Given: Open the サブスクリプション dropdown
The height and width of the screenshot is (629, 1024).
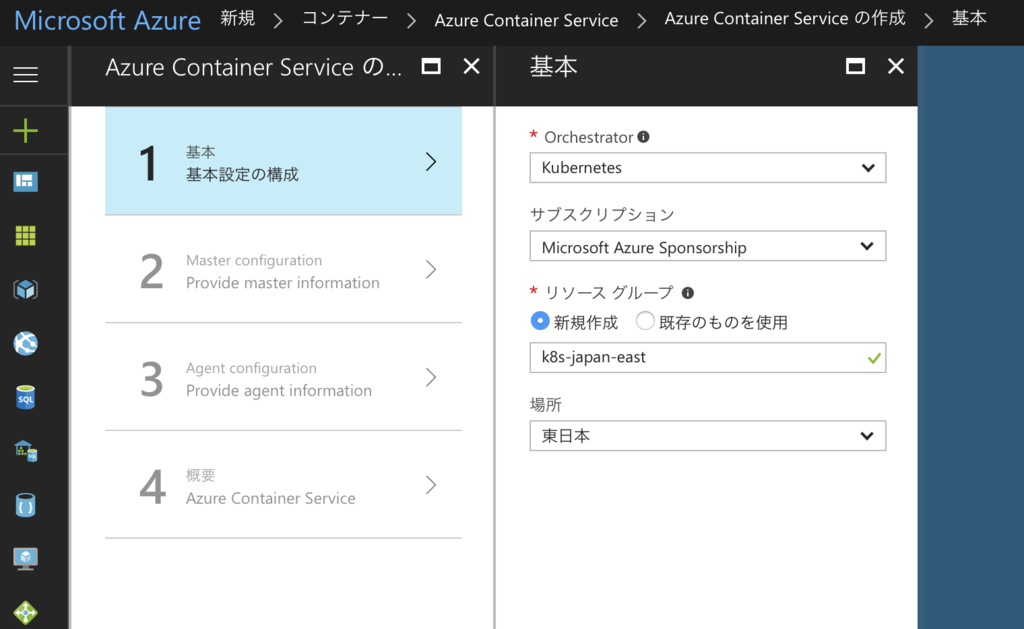Looking at the screenshot, I should 707,247.
